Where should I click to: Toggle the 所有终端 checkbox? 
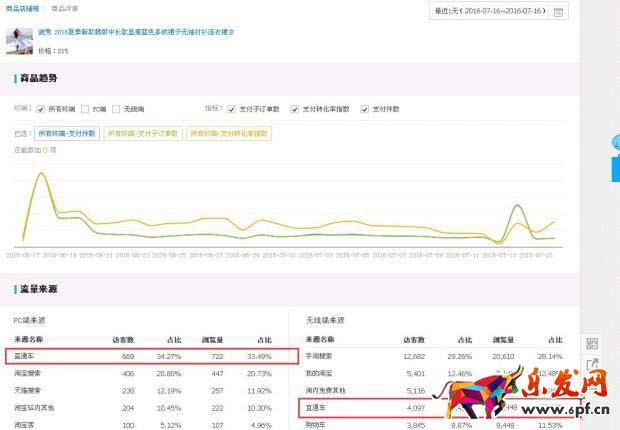41,108
